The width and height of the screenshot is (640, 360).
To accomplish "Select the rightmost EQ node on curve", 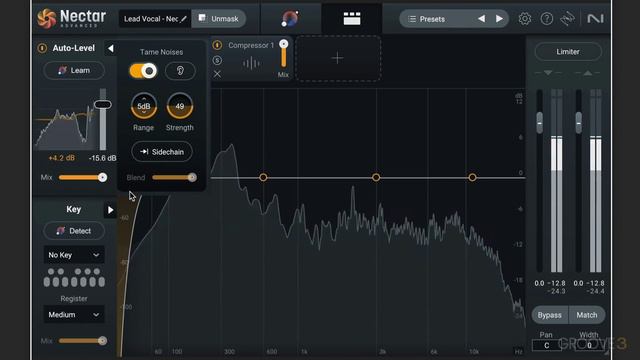I will [472, 177].
